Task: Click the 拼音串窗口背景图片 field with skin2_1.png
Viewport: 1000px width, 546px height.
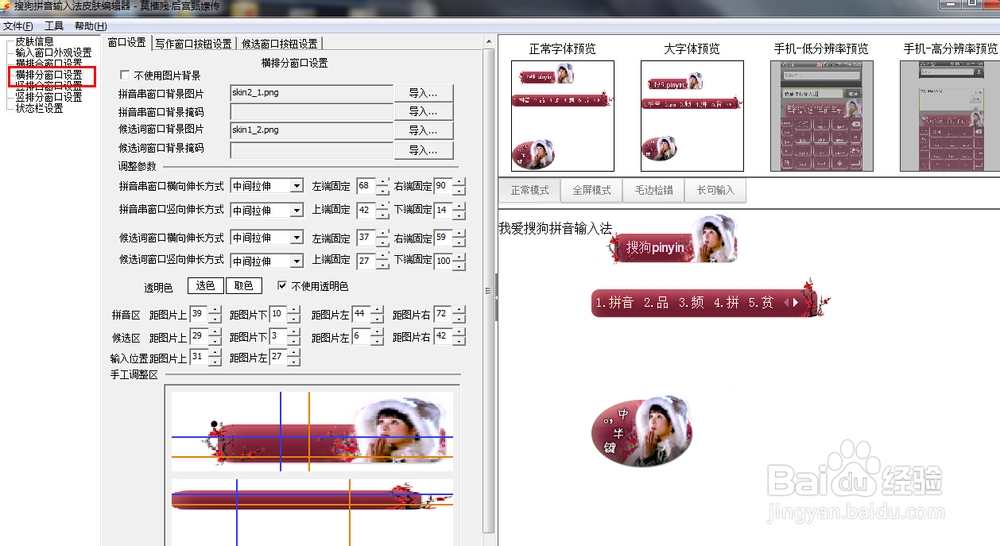Action: point(311,93)
